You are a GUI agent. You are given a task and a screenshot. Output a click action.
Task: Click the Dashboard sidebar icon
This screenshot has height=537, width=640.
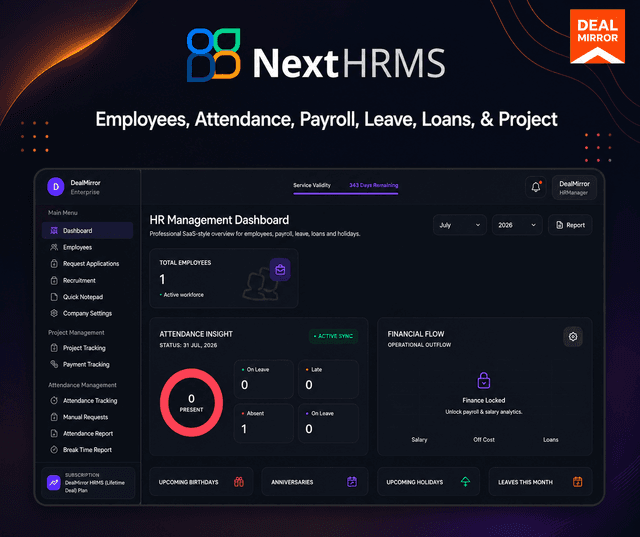(x=53, y=231)
